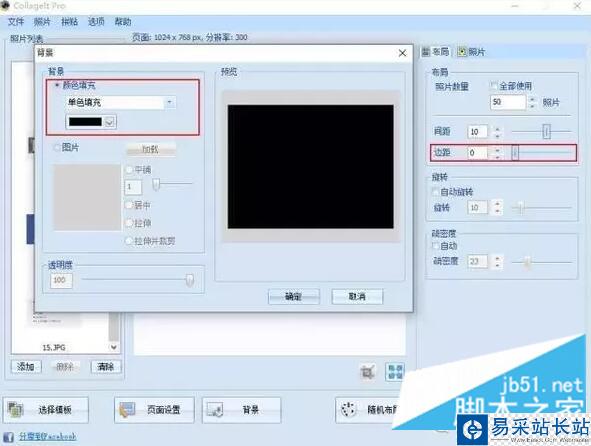Open the 分享到Facebook link

click(x=47, y=437)
